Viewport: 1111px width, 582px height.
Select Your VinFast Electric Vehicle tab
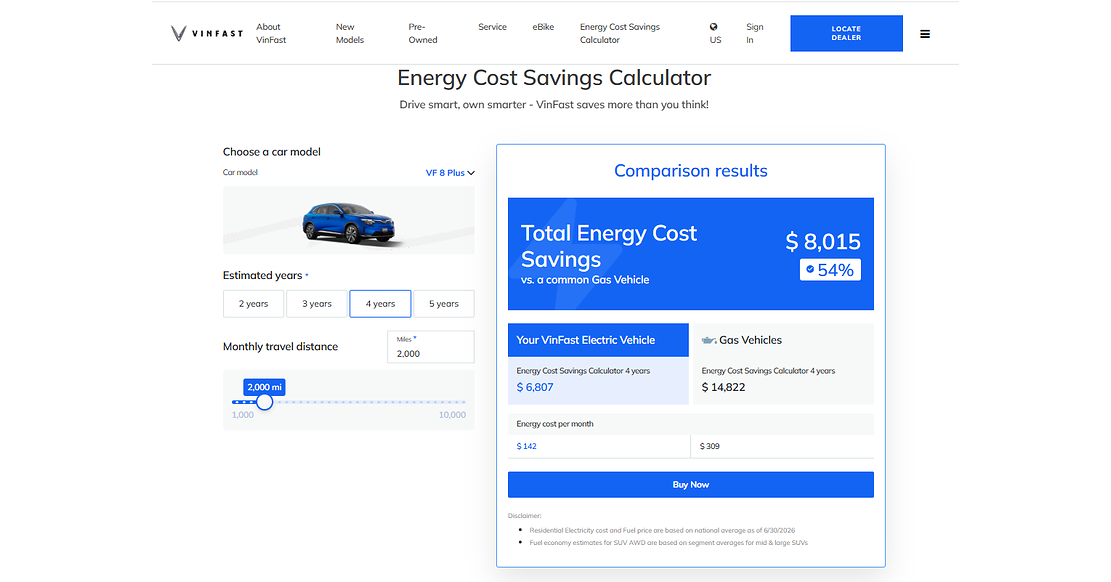coord(598,340)
